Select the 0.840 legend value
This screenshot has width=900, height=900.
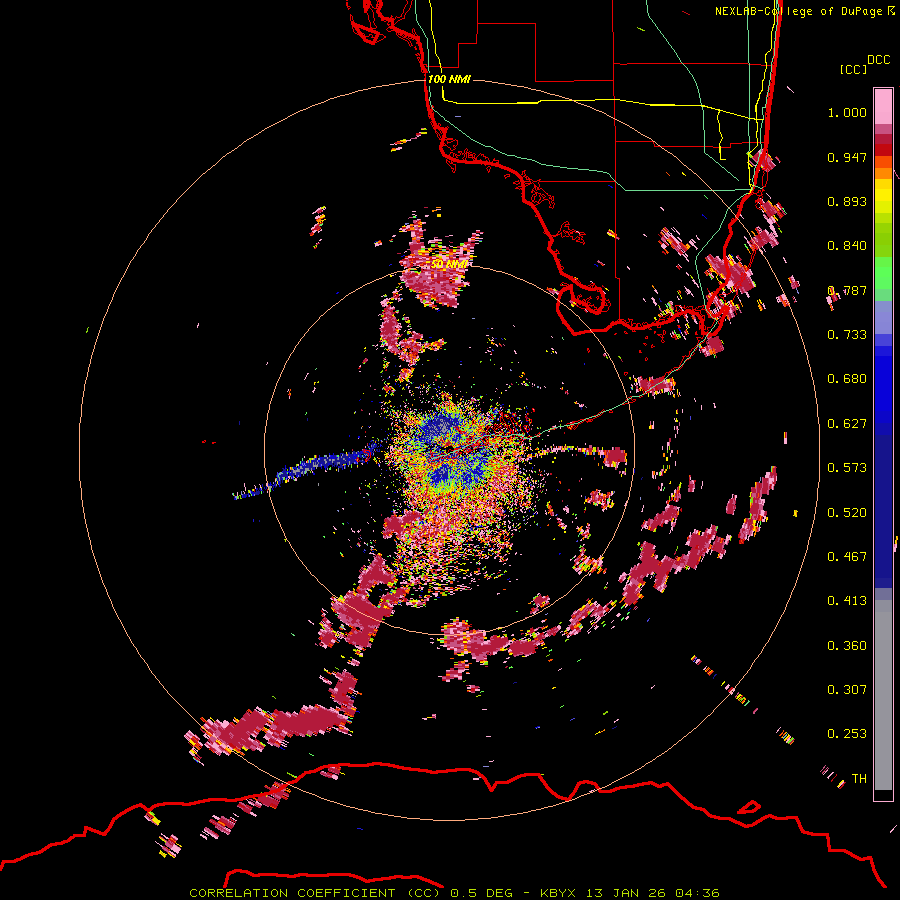pyautogui.click(x=847, y=246)
